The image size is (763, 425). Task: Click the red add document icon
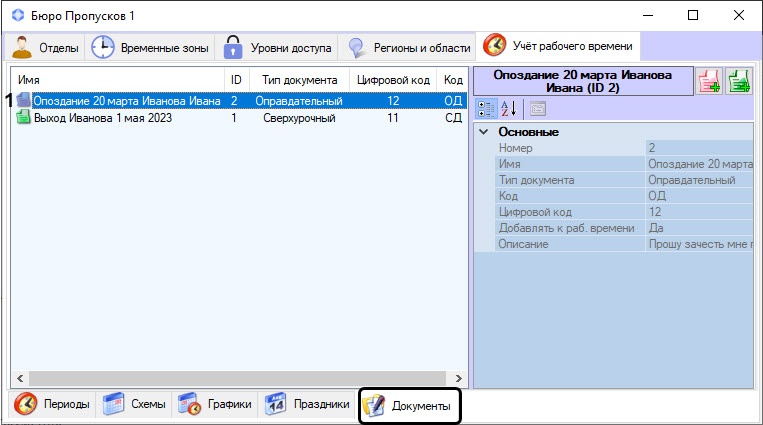[709, 81]
